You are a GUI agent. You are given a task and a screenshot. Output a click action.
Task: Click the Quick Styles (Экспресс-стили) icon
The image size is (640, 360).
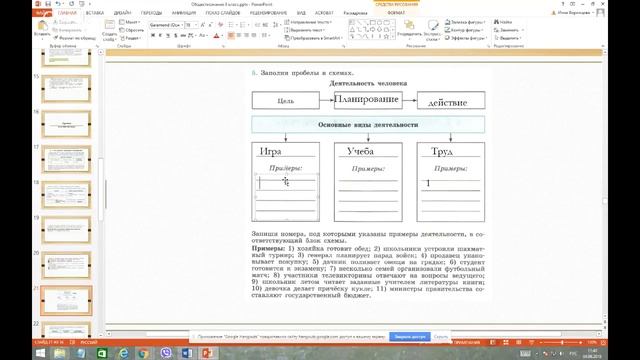[433, 26]
